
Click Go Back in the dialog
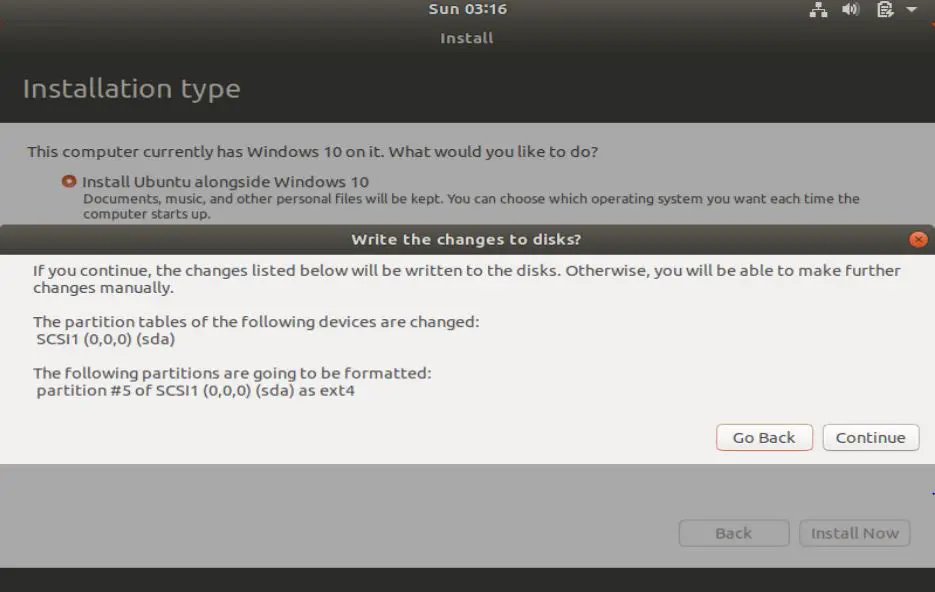pos(763,437)
